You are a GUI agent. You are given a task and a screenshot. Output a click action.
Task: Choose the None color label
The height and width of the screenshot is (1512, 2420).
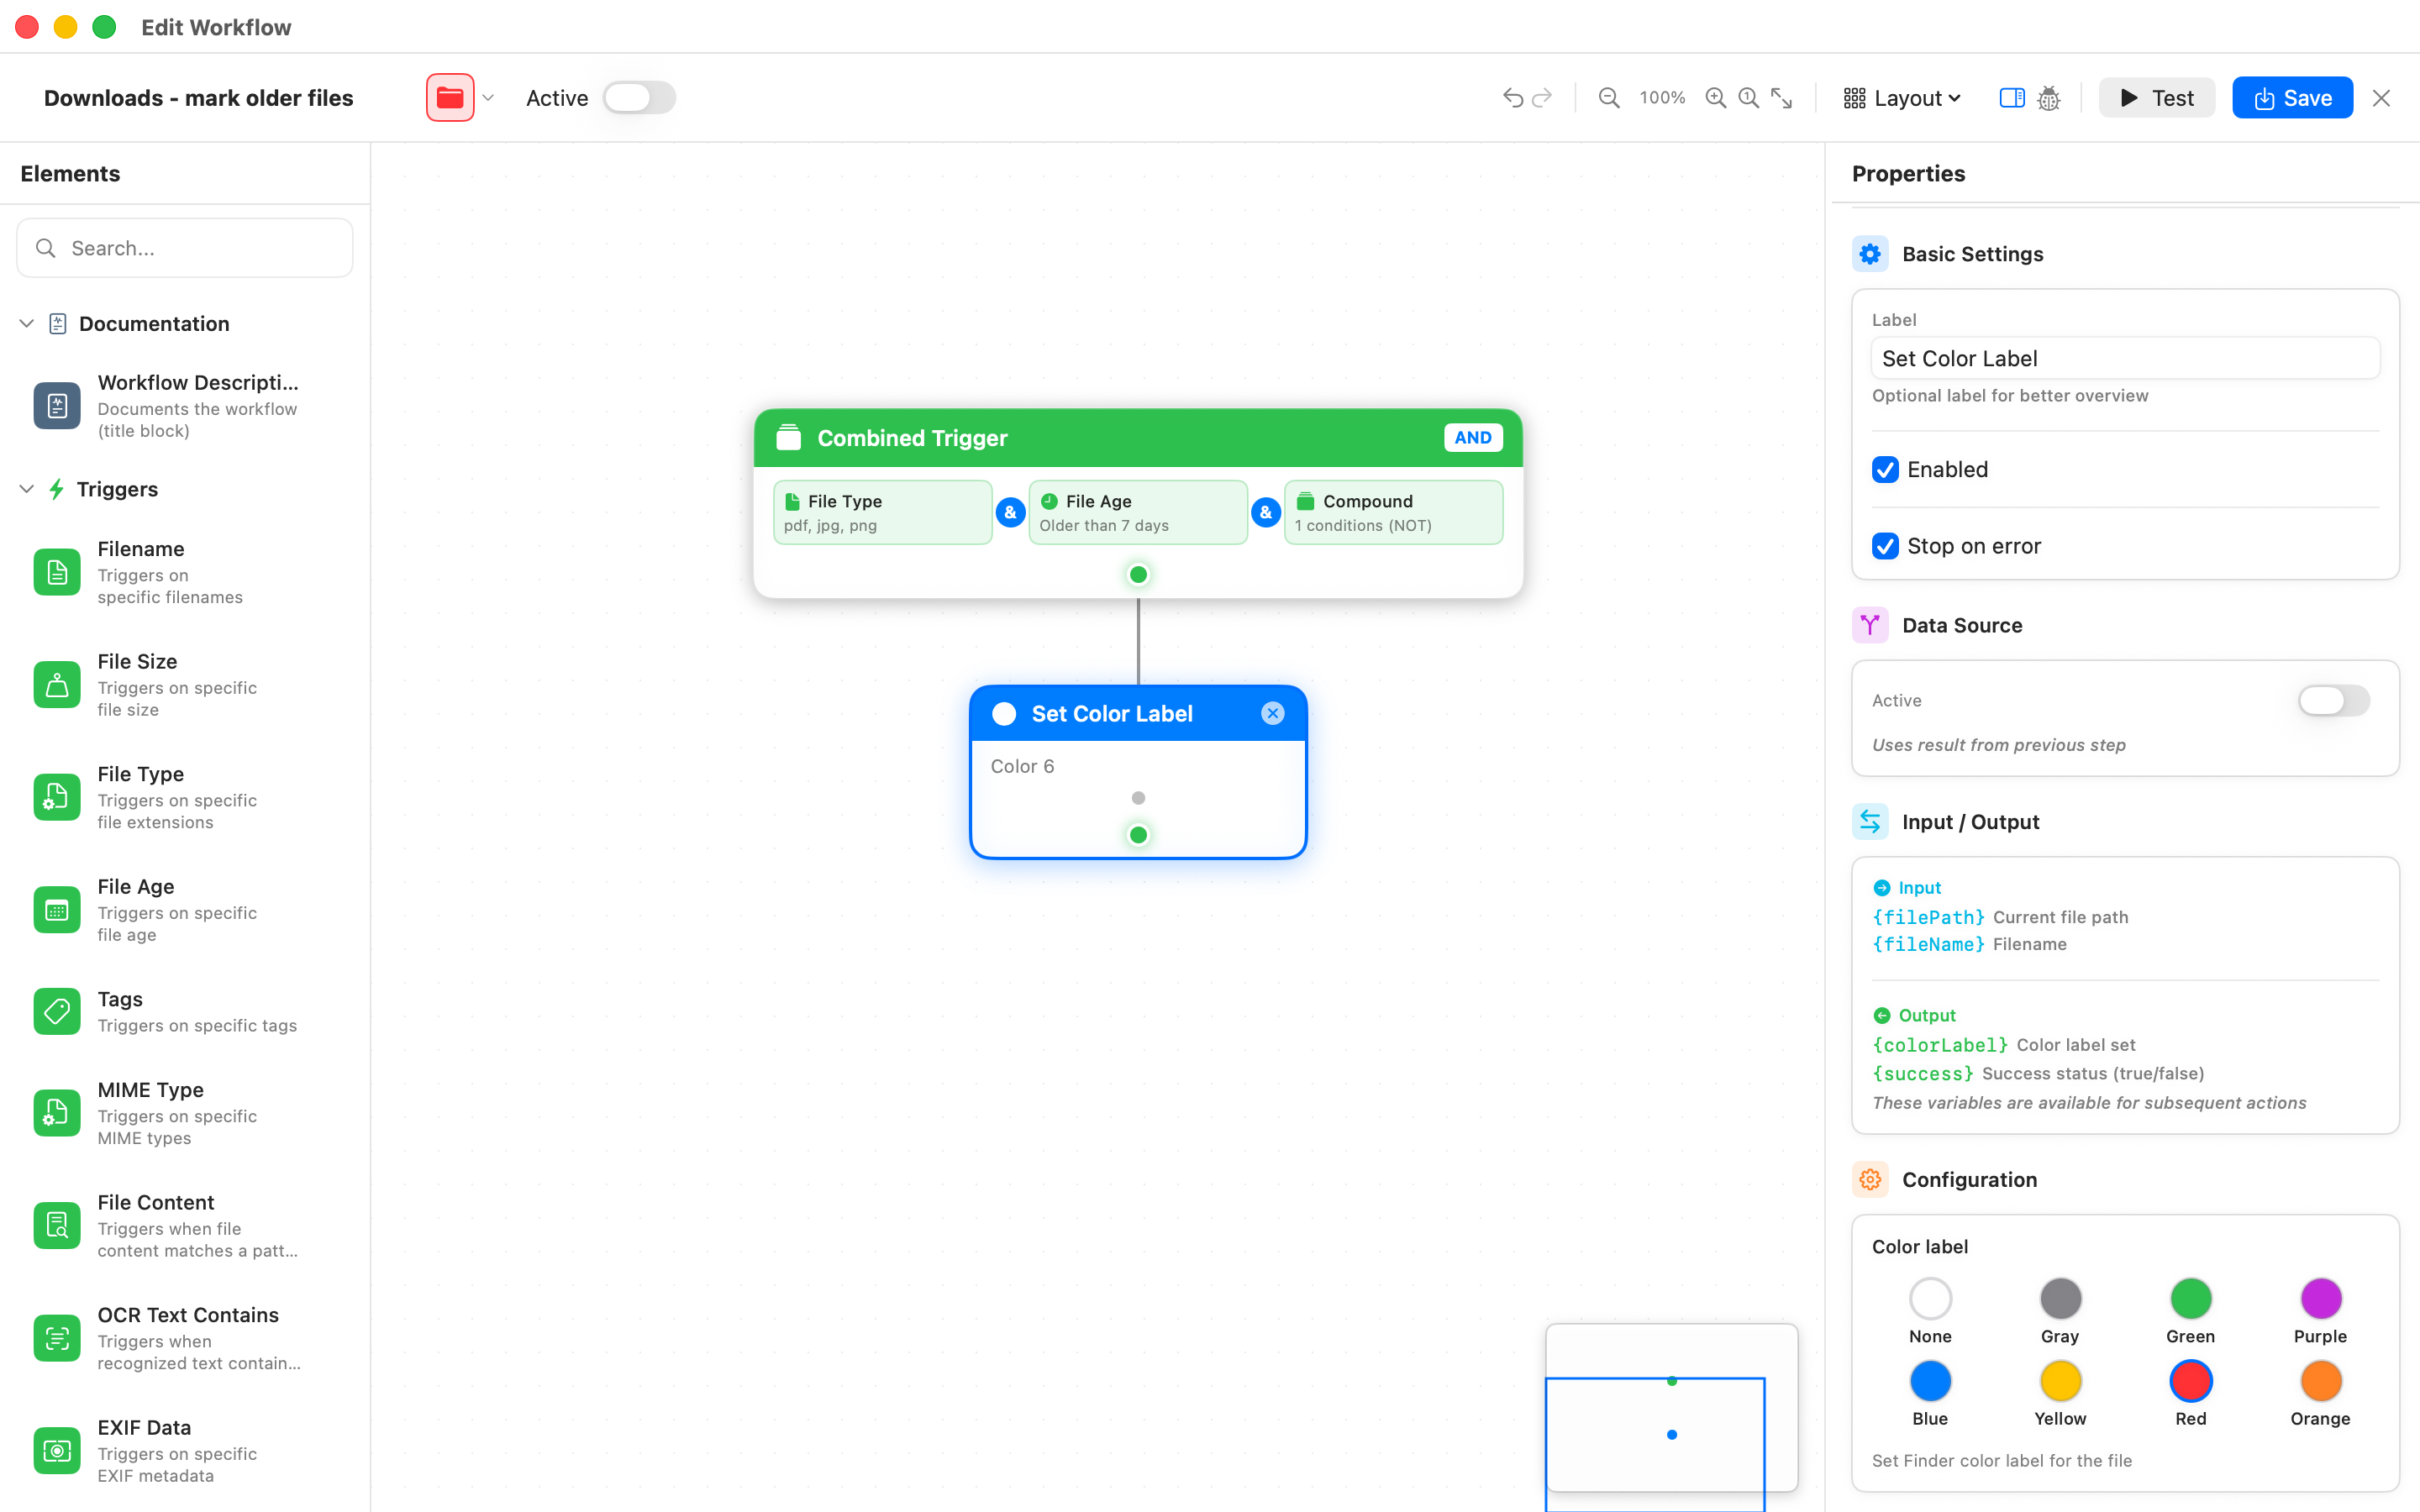click(1930, 1298)
